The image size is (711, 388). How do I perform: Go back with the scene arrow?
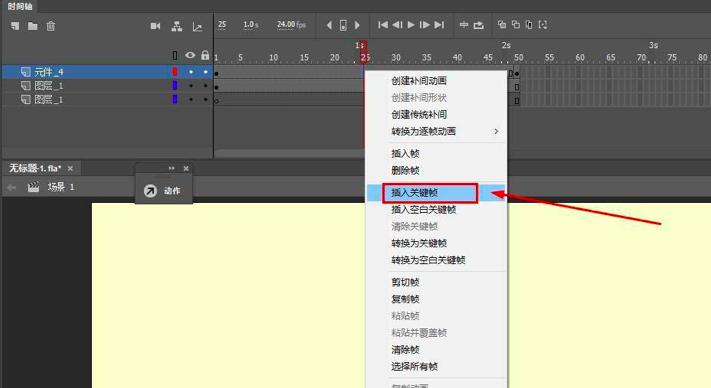coord(12,187)
